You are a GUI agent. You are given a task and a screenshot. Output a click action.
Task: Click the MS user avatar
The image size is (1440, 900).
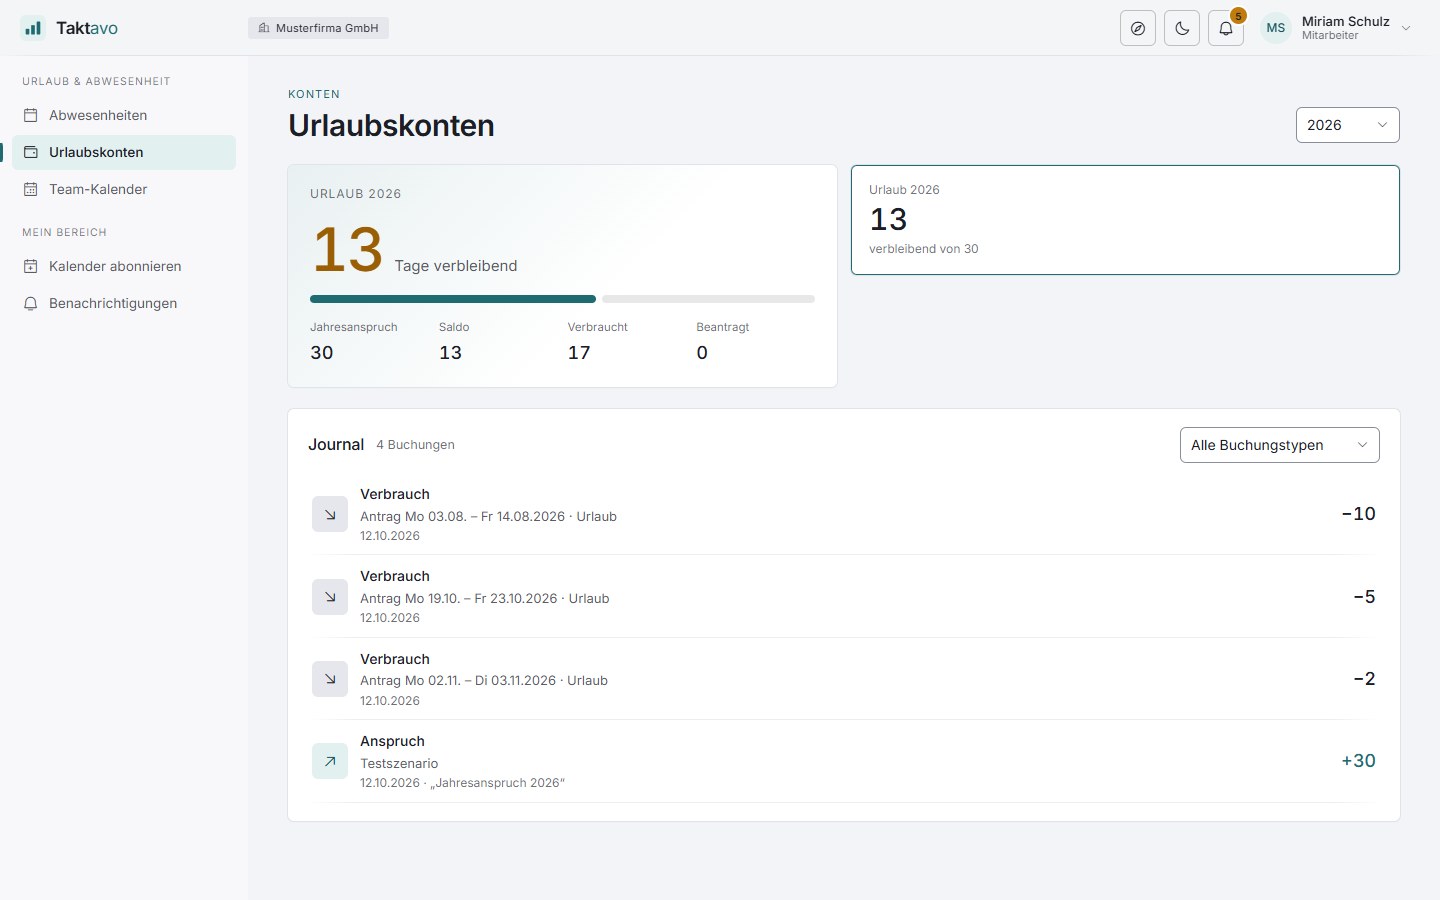click(1276, 28)
